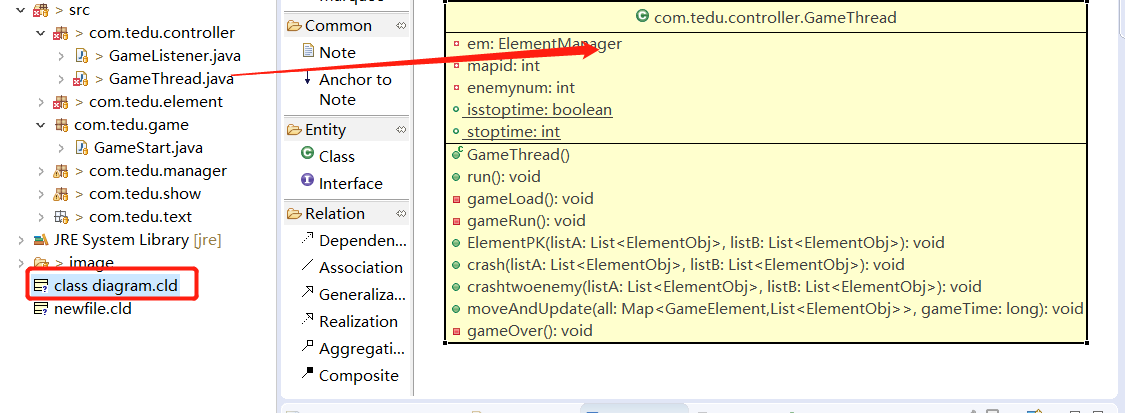Collapse the Entity palette drawer

(325, 130)
